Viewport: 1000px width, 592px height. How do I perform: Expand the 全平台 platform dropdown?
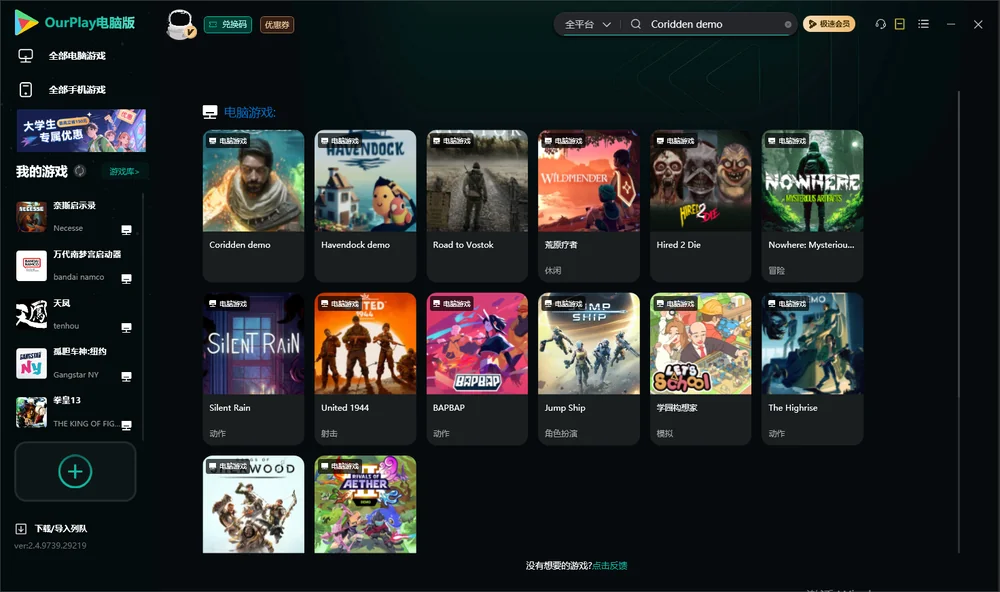[x=587, y=24]
